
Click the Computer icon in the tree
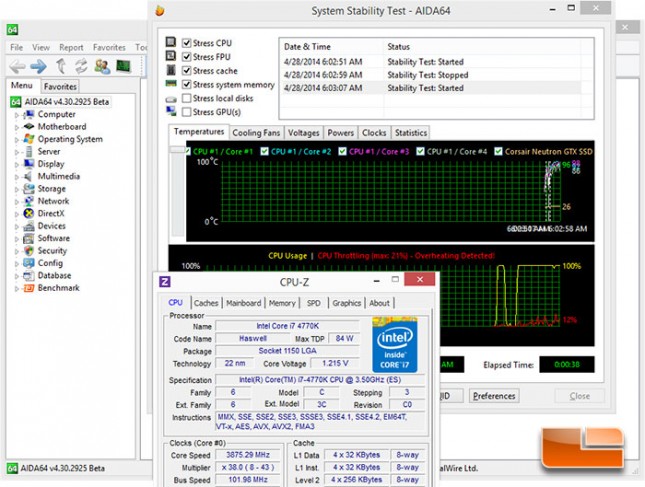(x=28, y=114)
